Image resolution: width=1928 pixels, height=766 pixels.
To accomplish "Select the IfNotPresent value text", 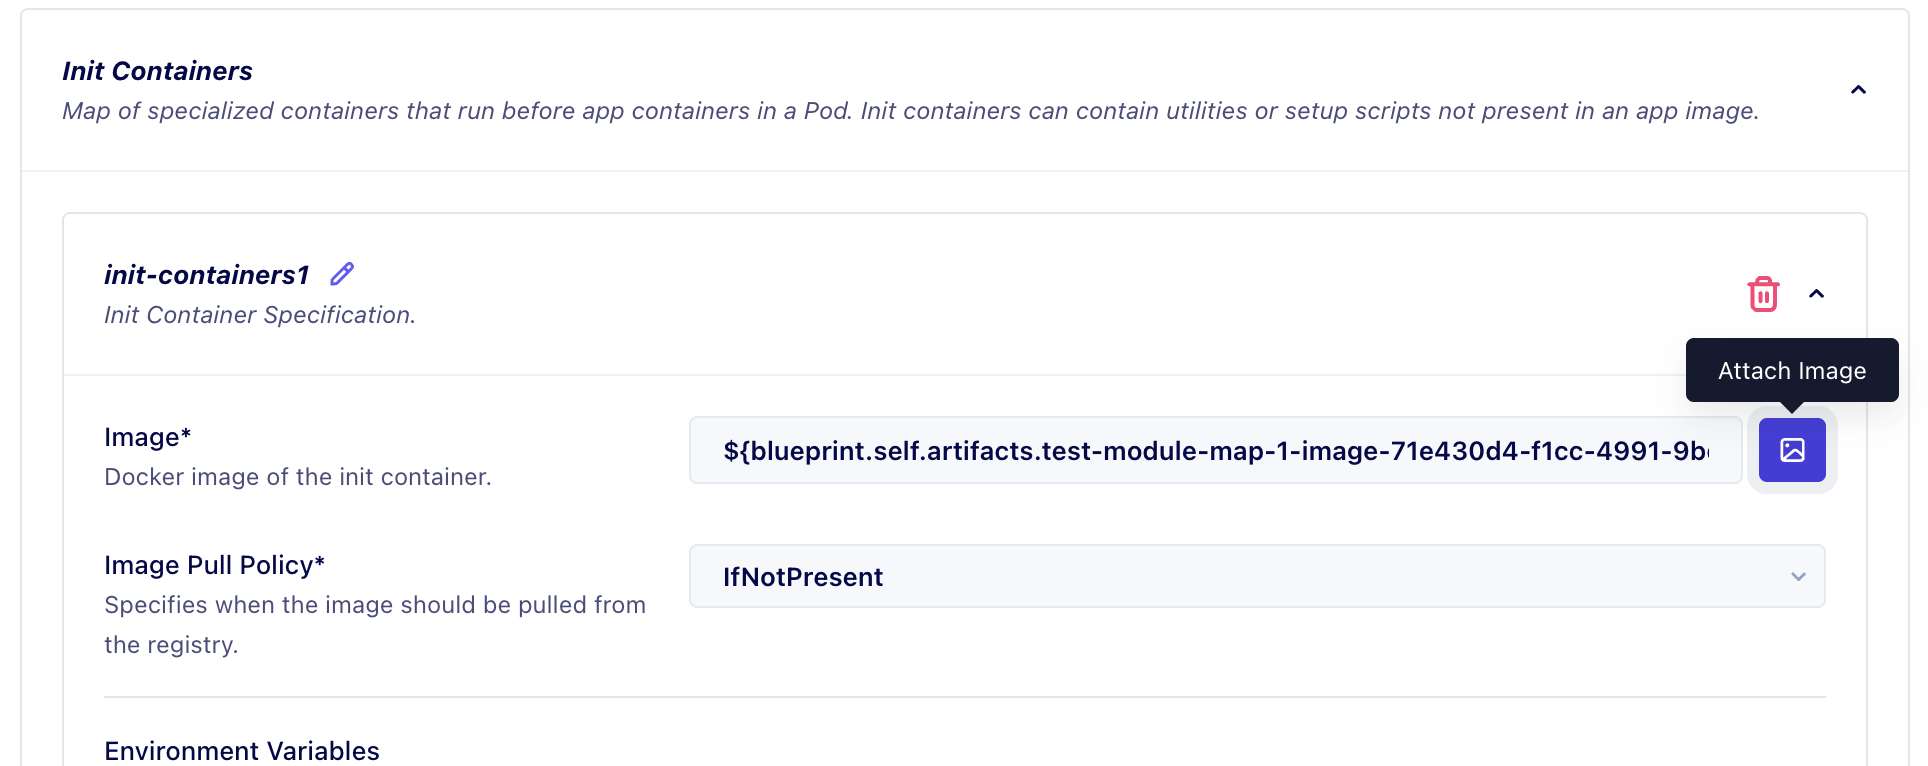I will click(803, 577).
